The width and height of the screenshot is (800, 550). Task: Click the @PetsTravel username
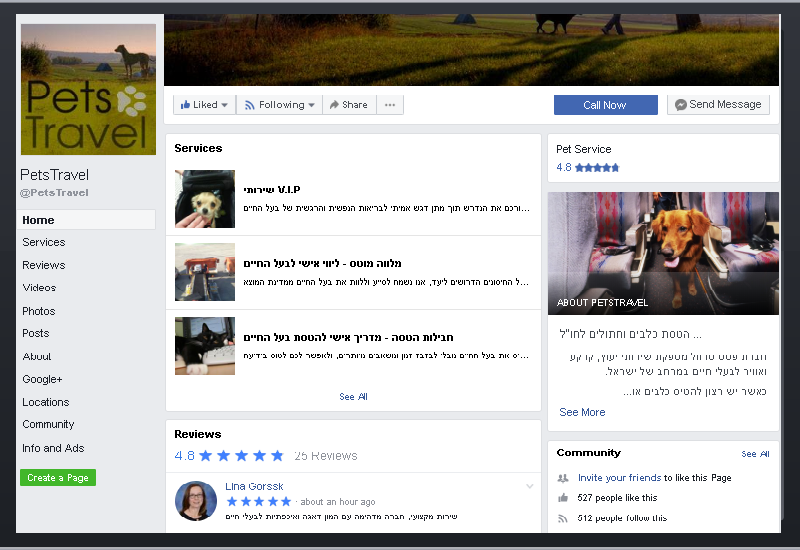pos(54,192)
